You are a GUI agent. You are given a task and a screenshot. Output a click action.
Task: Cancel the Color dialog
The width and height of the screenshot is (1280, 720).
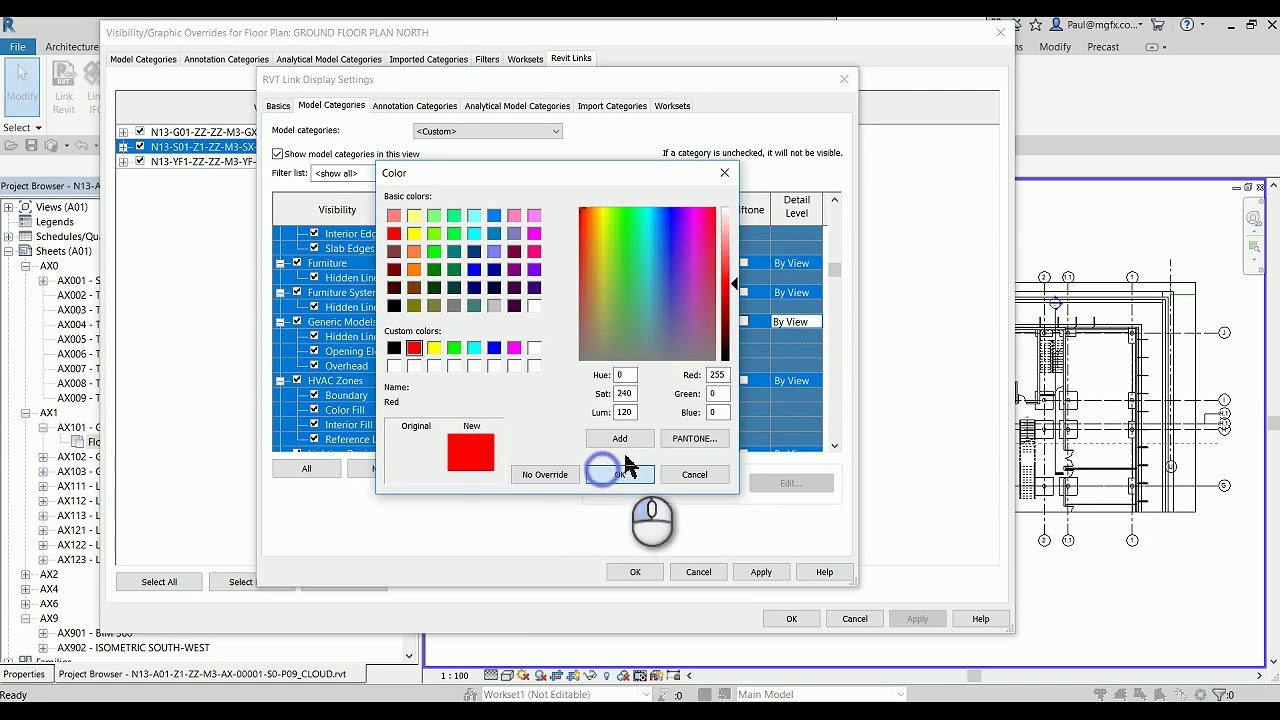[694, 475]
